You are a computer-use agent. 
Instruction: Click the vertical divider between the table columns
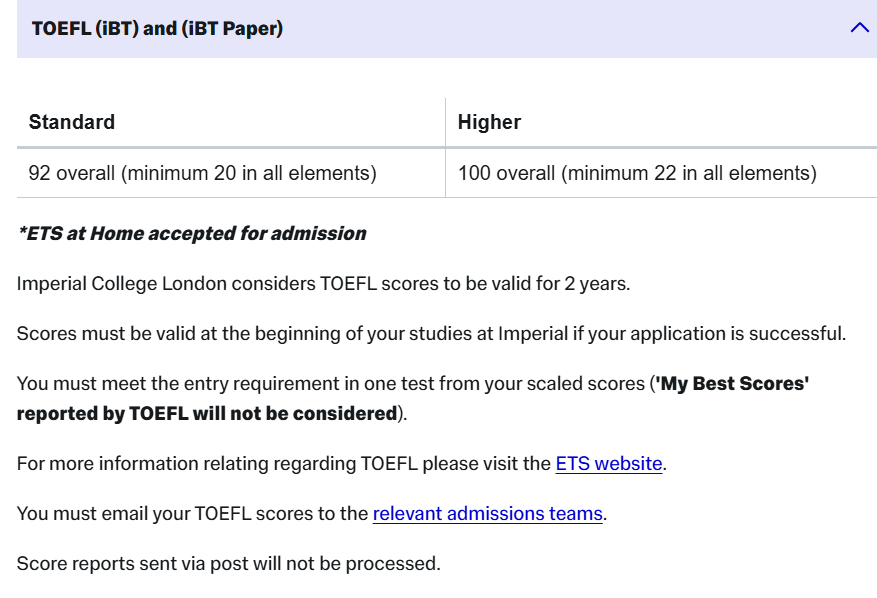point(445,148)
